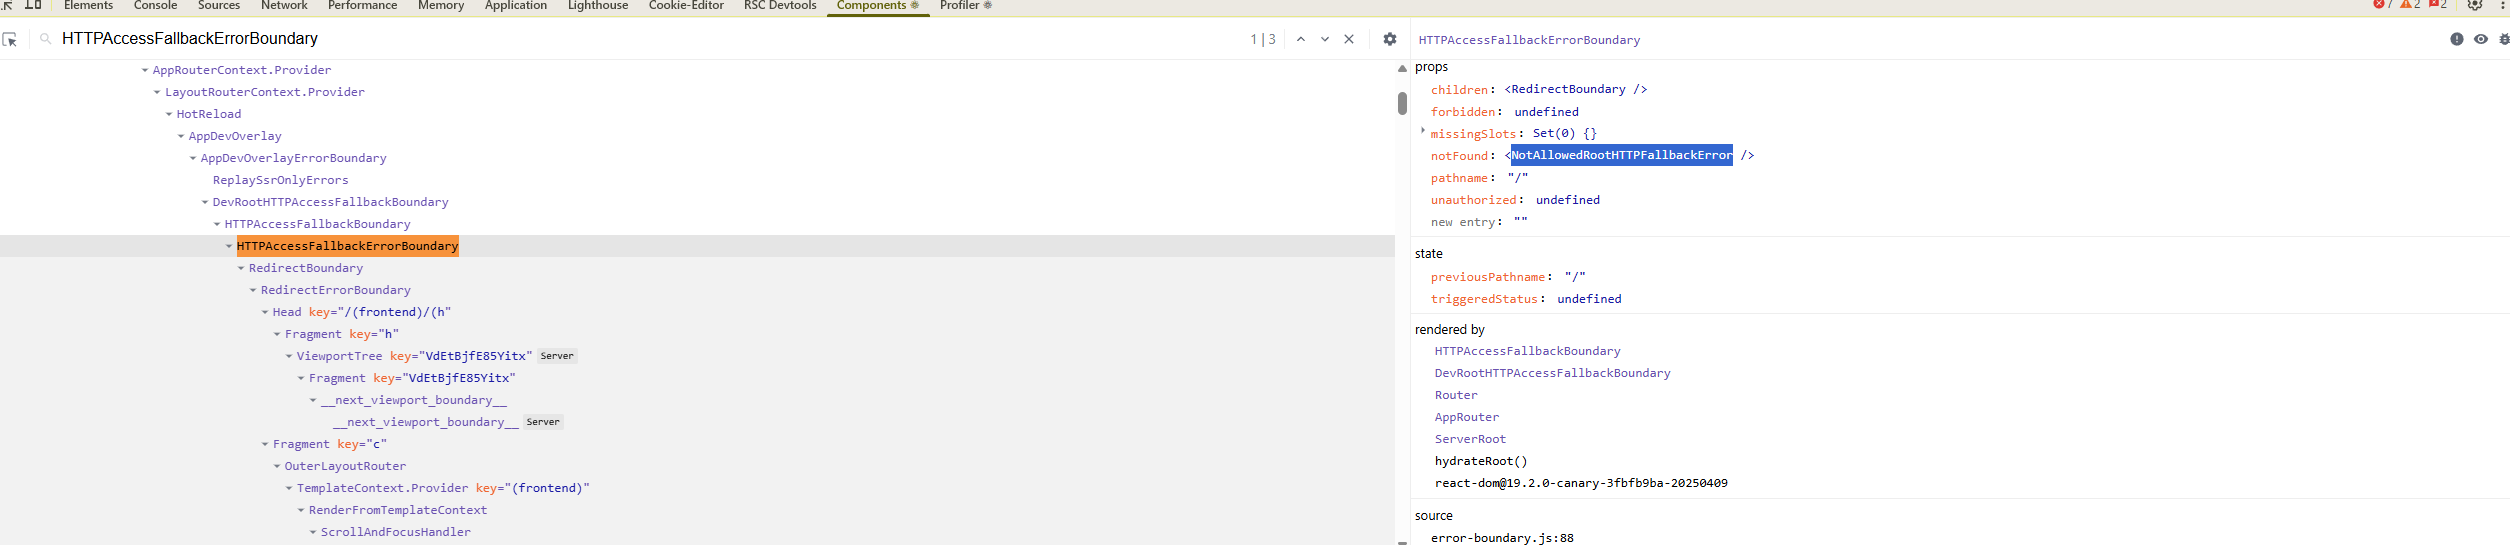The width and height of the screenshot is (2510, 545).
Task: Click the component search input field
Action: (x=640, y=39)
